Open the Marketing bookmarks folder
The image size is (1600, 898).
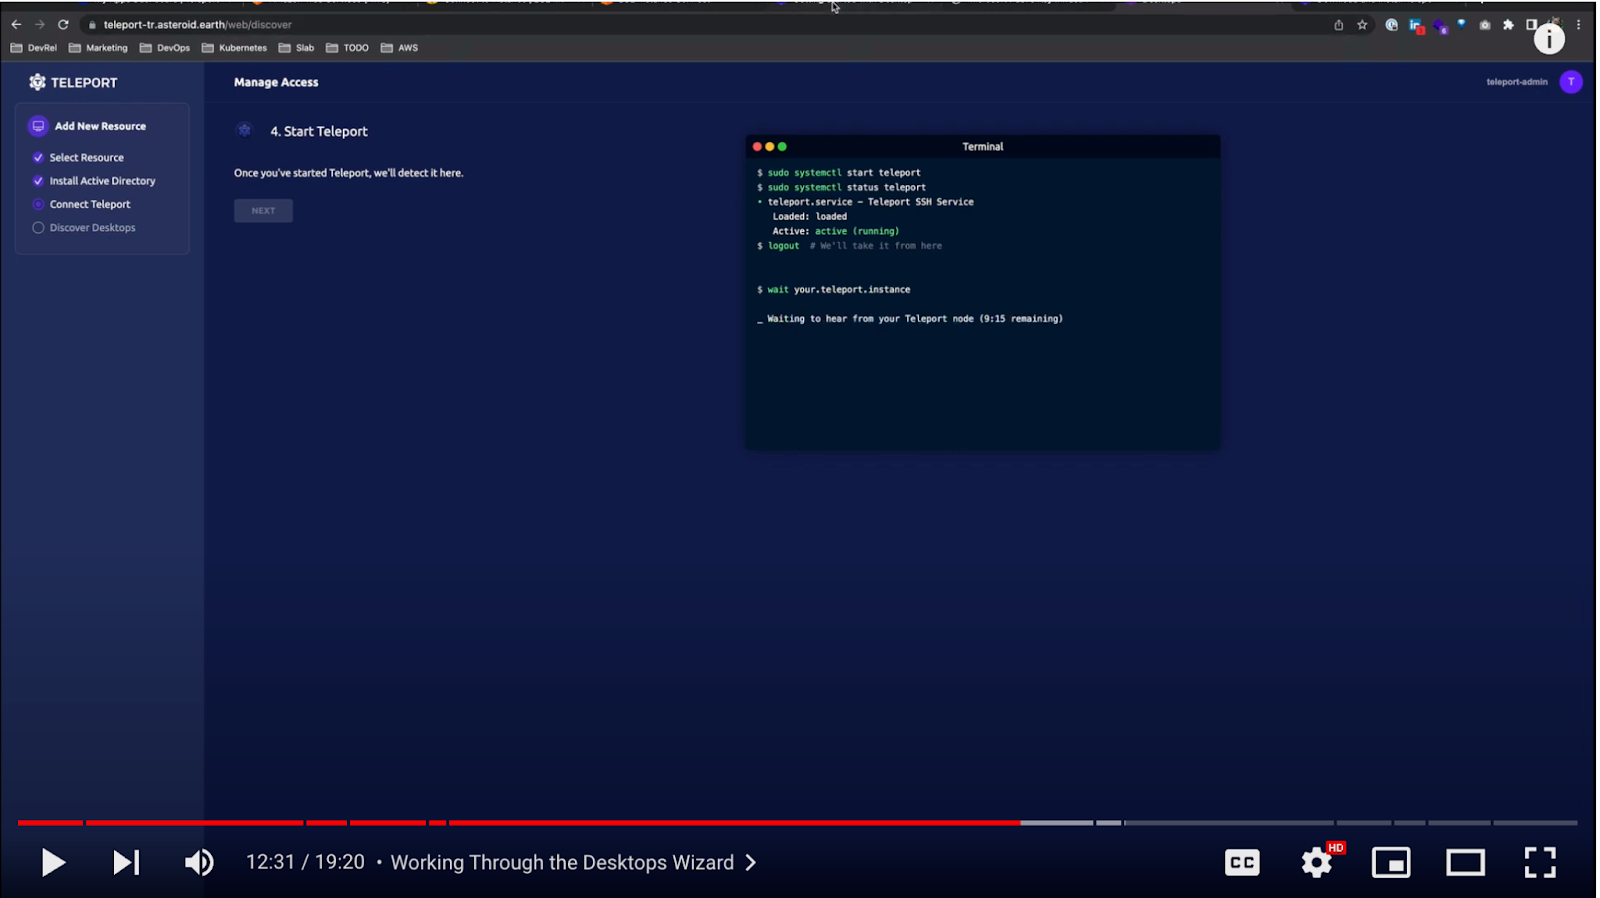tap(98, 48)
